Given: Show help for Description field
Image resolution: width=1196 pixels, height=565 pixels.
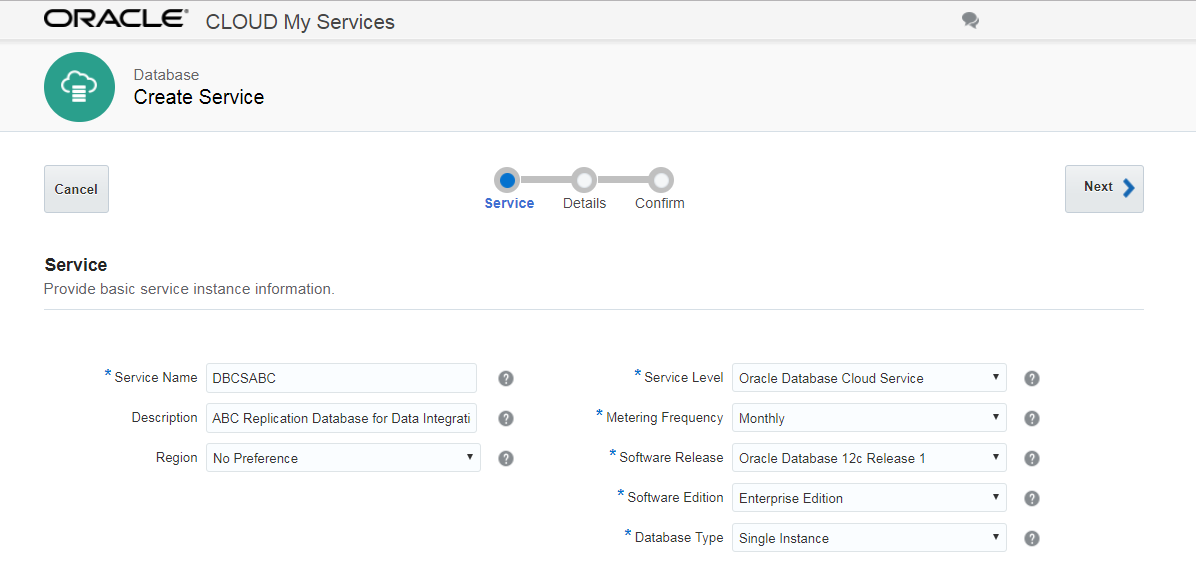Looking at the screenshot, I should pos(506,419).
